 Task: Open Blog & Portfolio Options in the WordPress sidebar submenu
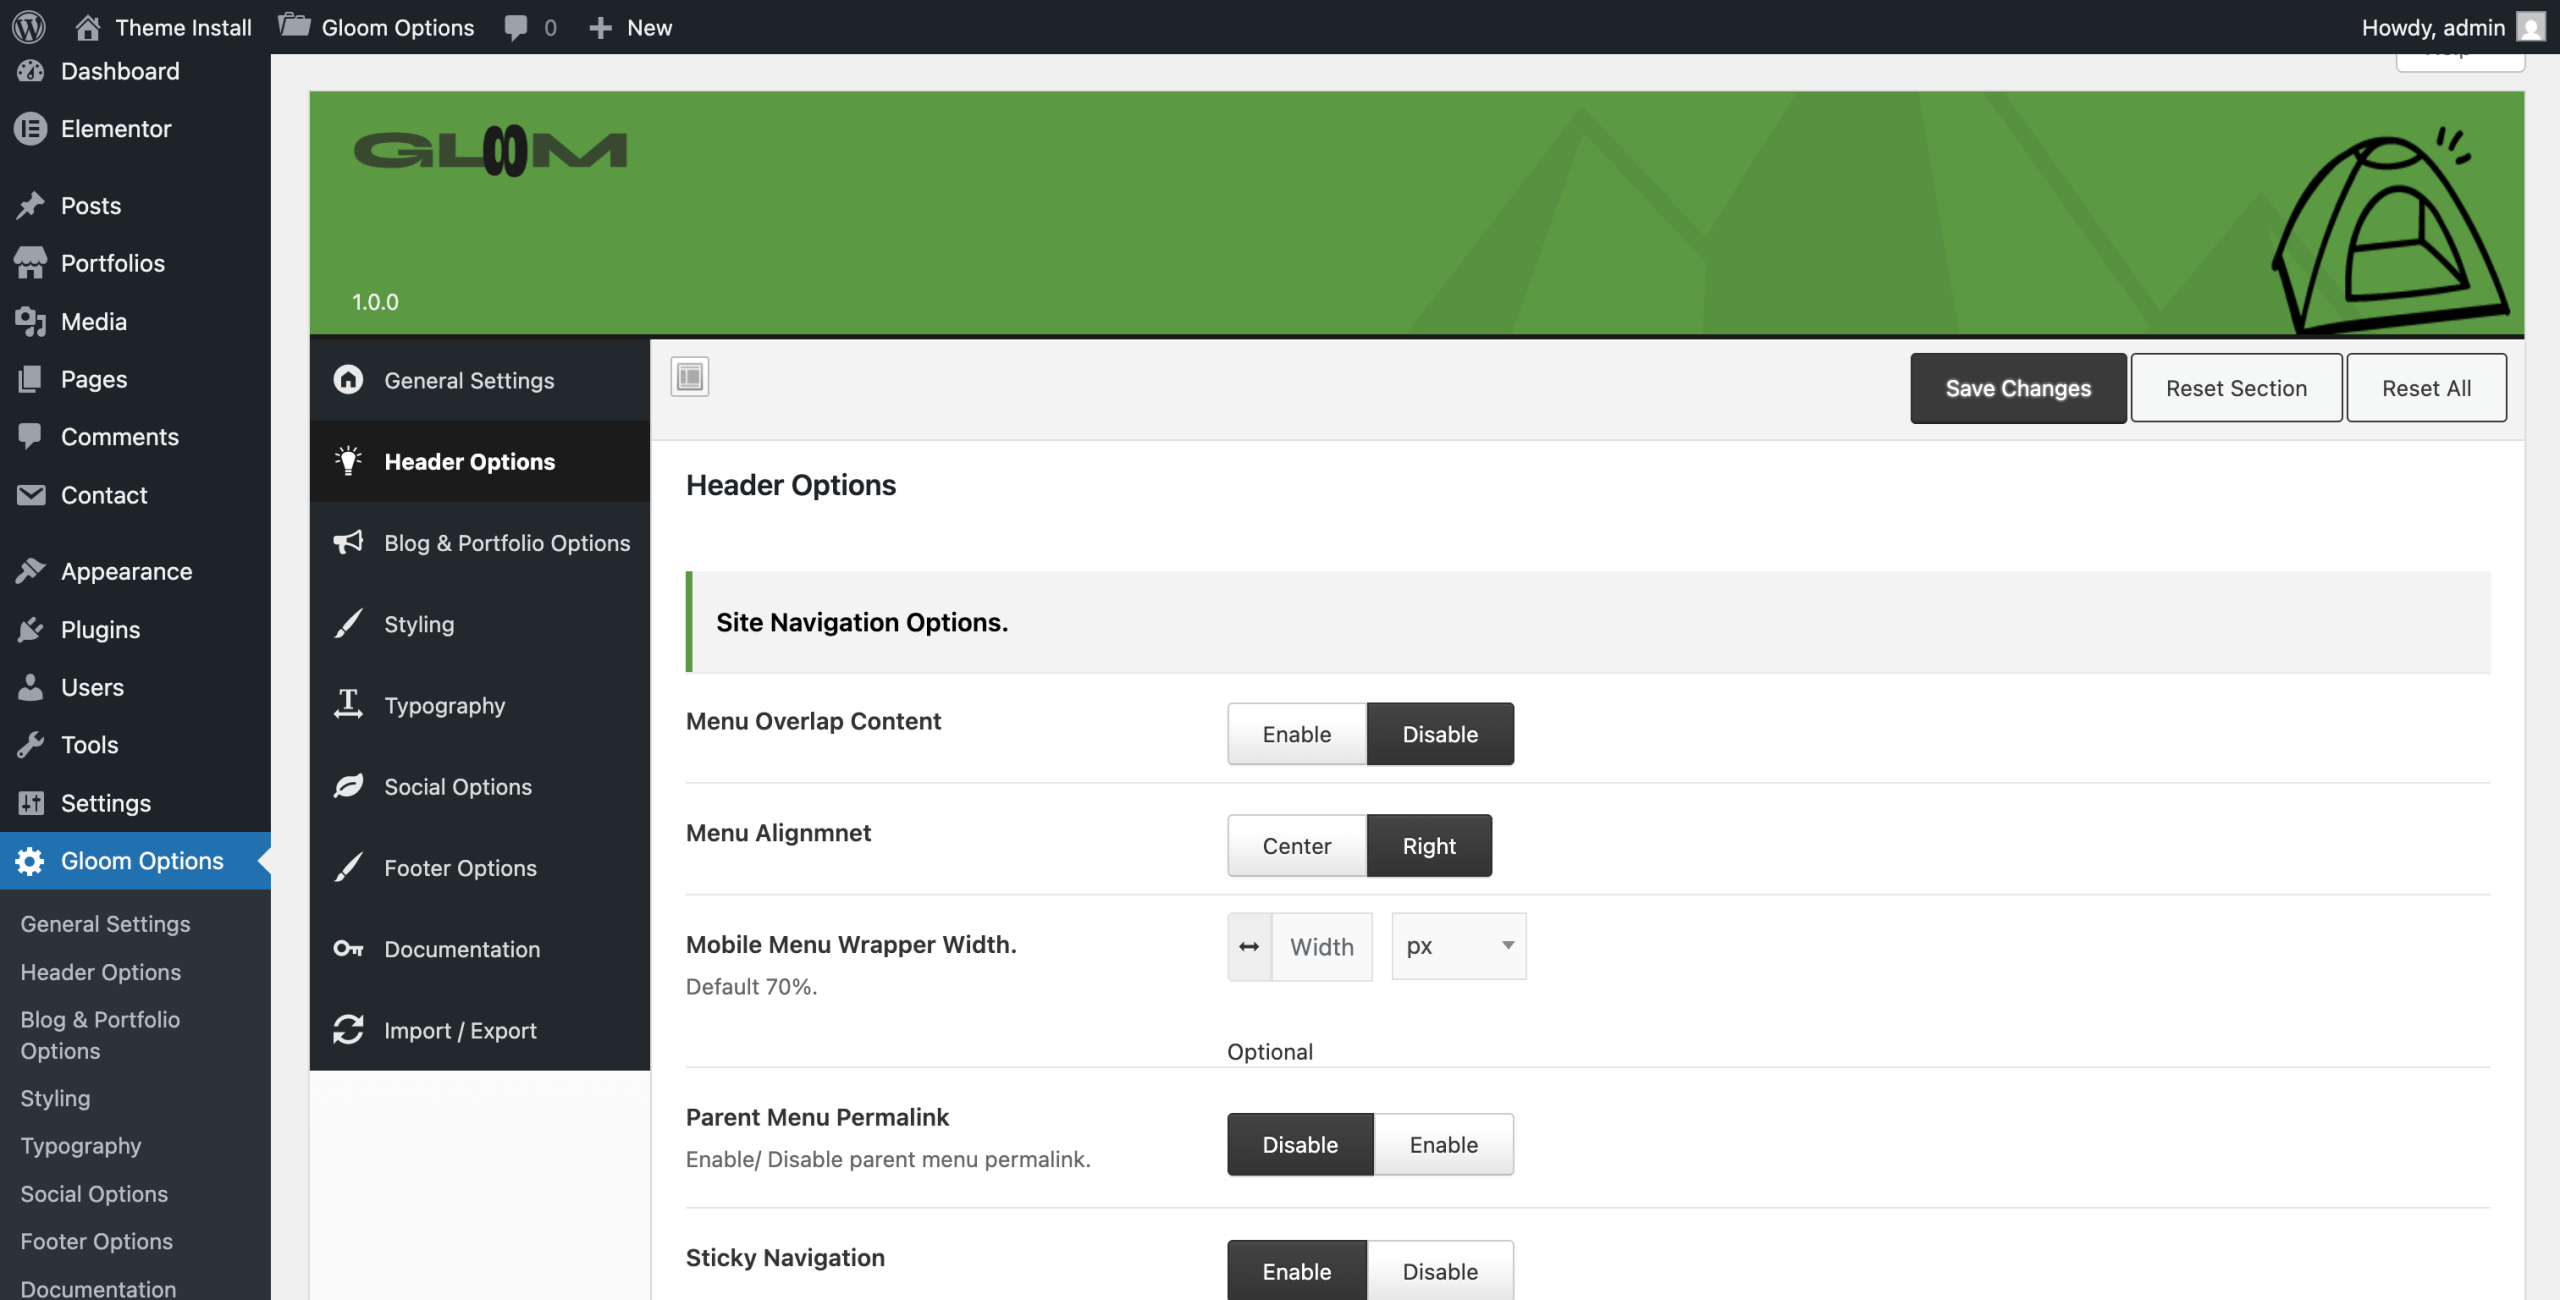coord(100,1035)
